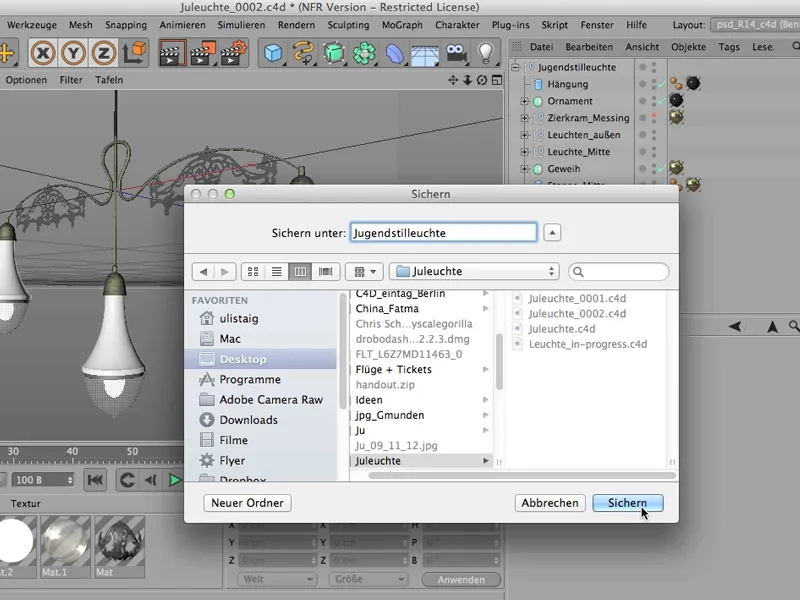The height and width of the screenshot is (600, 800).
Task: Add a floor environment object icon
Action: (425, 53)
